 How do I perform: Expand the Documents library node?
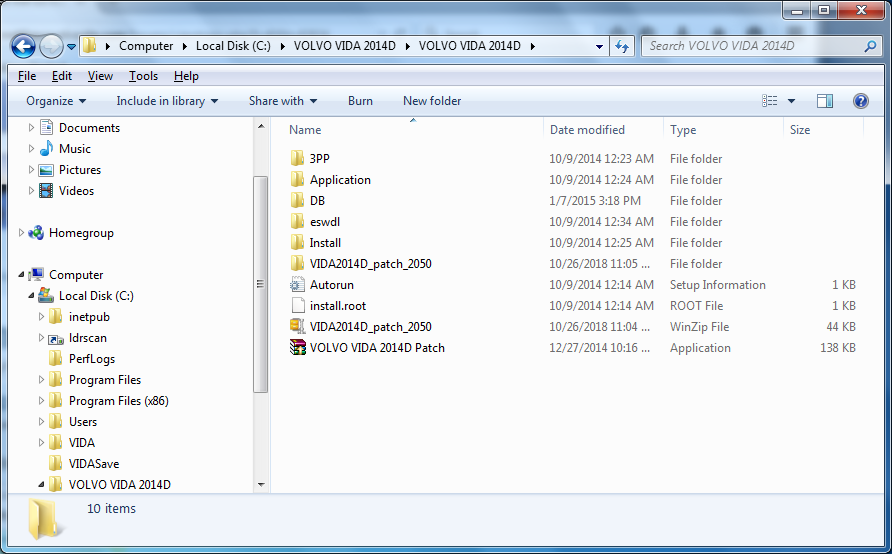(31, 128)
